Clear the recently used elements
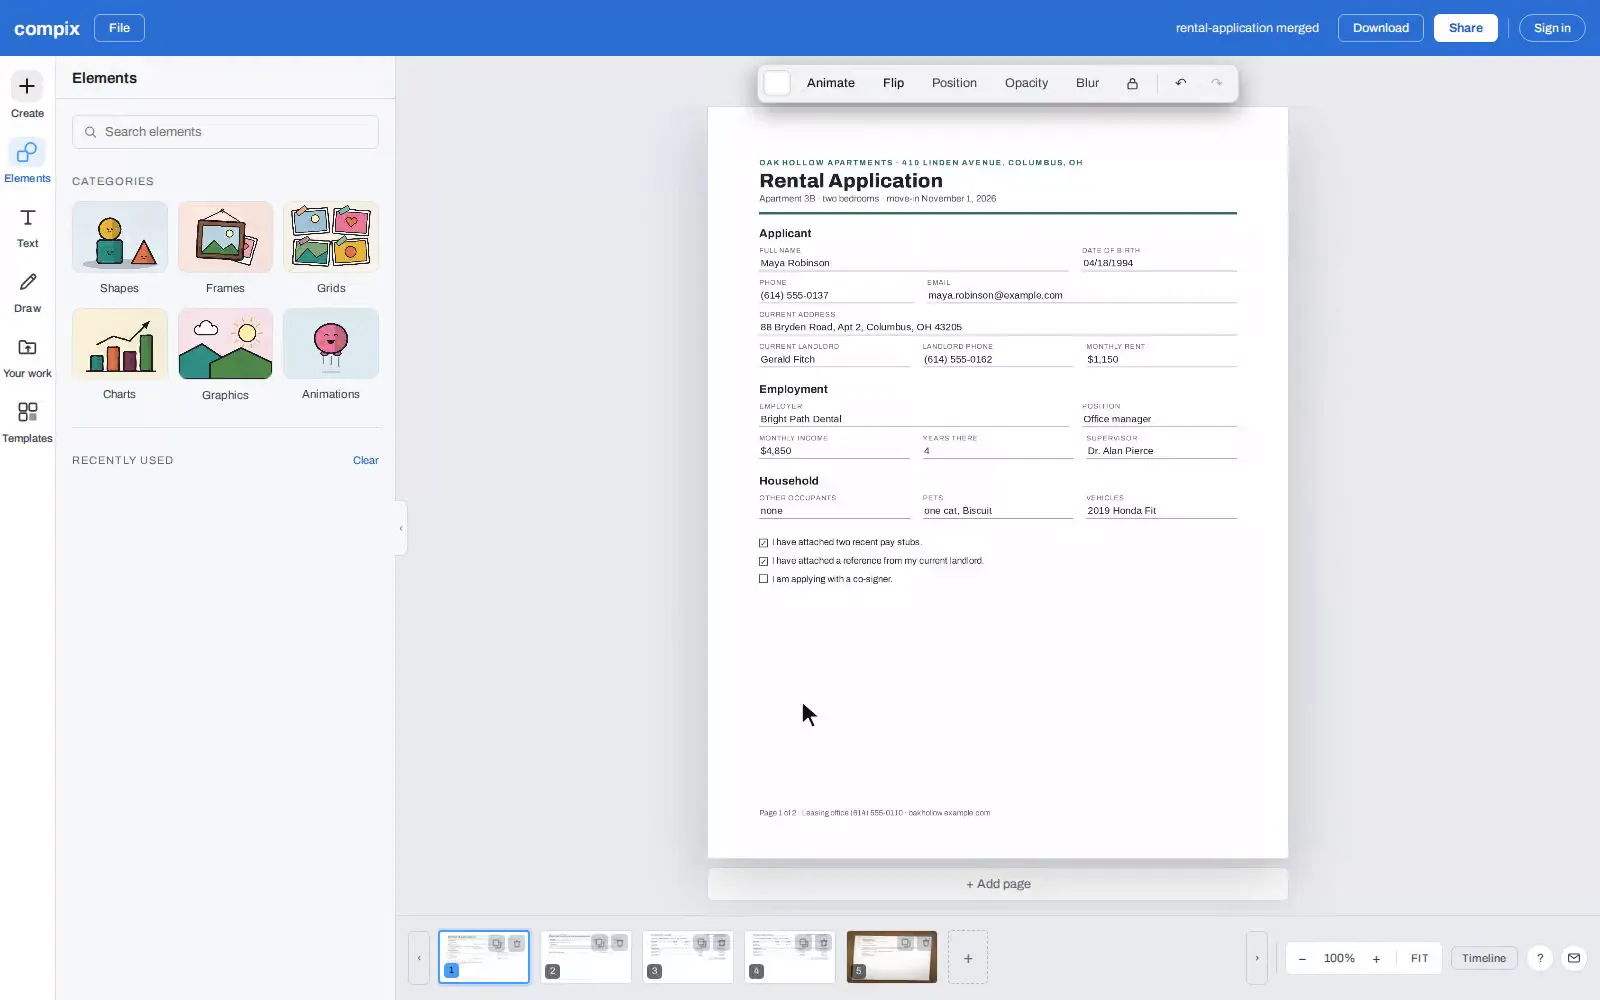 pyautogui.click(x=365, y=460)
